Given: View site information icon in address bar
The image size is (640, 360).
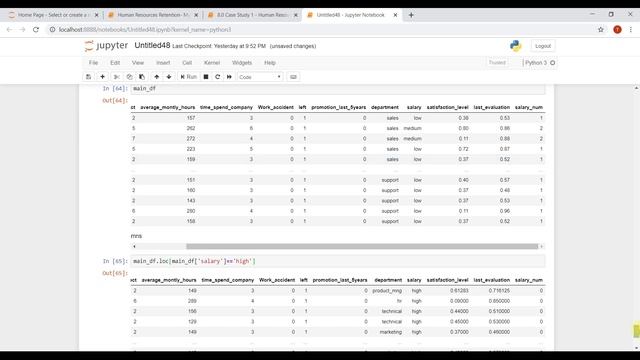Looking at the screenshot, I should coord(52,30).
